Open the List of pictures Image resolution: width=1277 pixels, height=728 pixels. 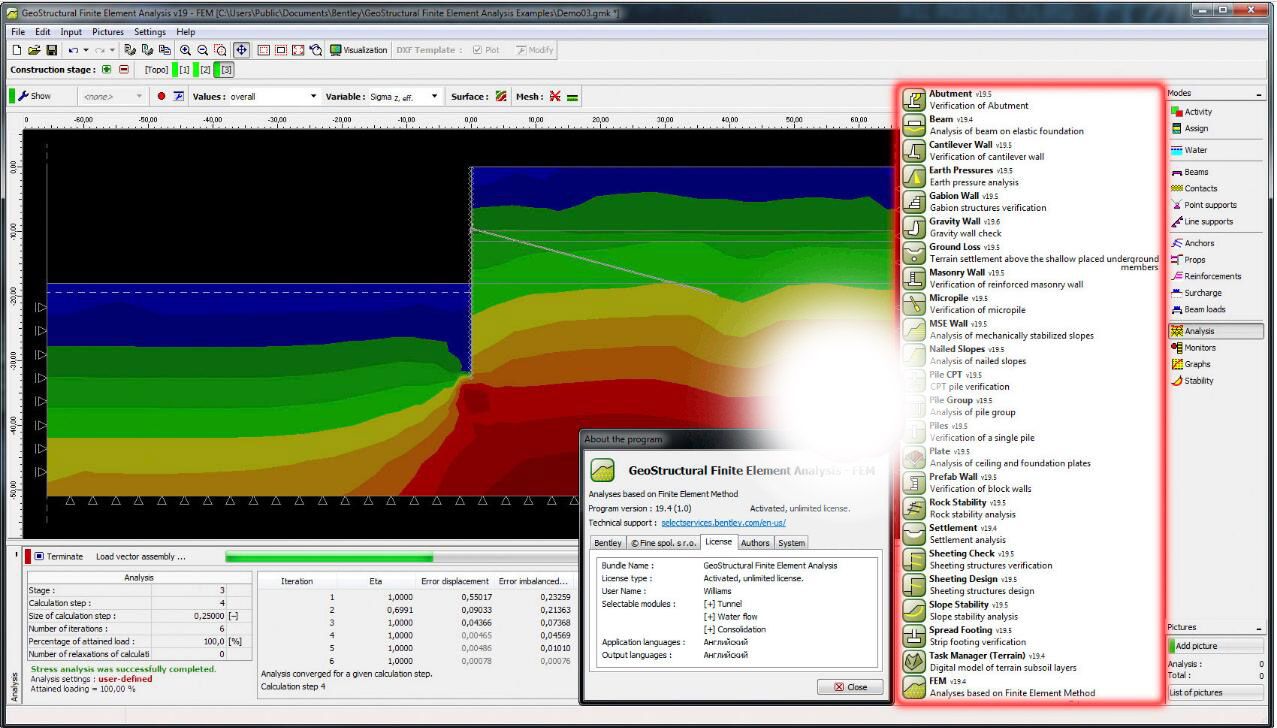tap(1214, 692)
